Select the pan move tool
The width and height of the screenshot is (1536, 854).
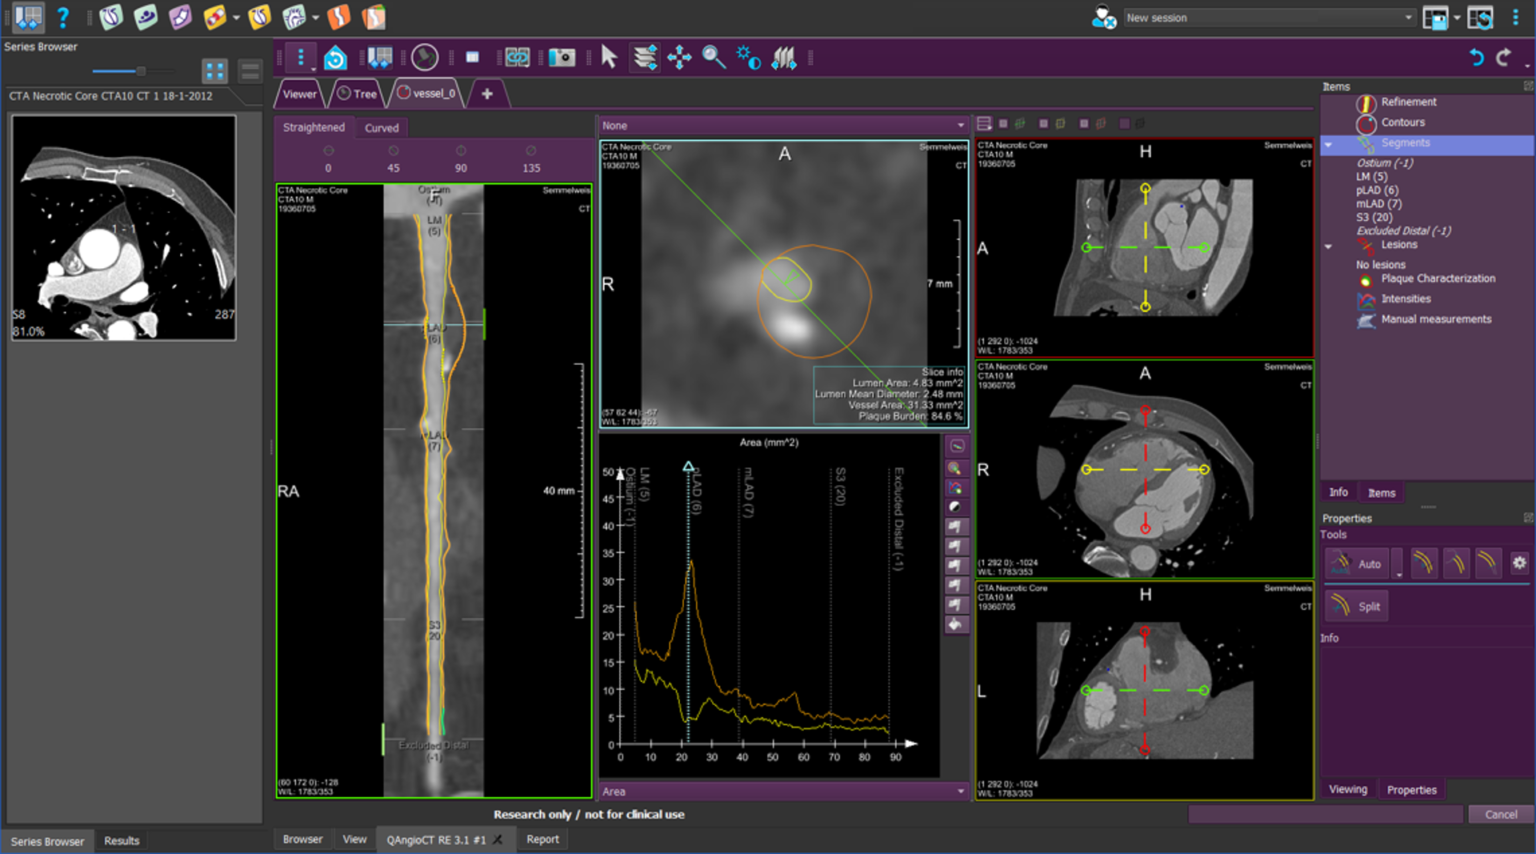[679, 58]
